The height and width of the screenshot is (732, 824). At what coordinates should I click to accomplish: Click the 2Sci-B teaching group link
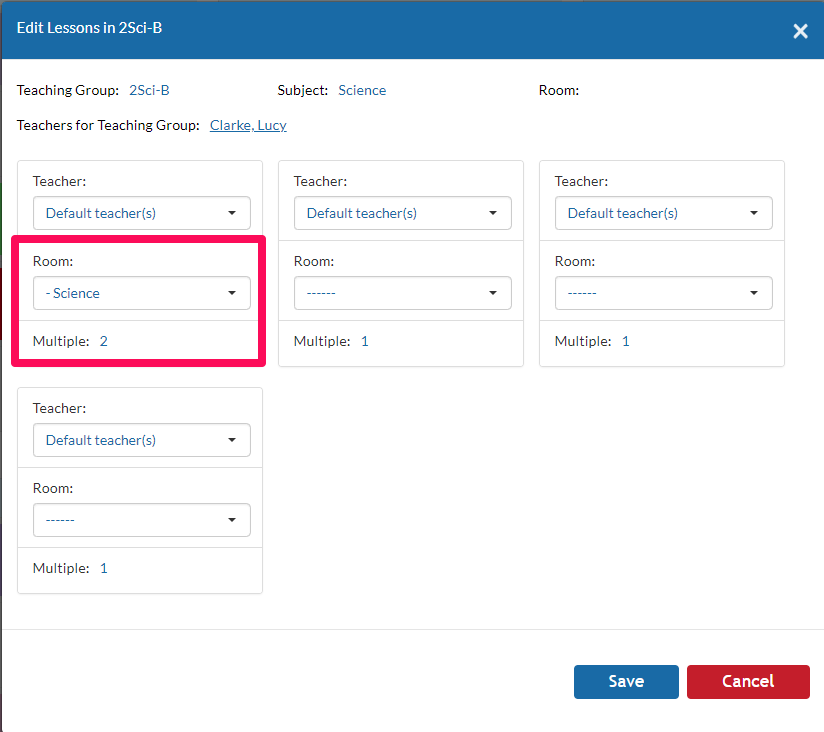(149, 90)
